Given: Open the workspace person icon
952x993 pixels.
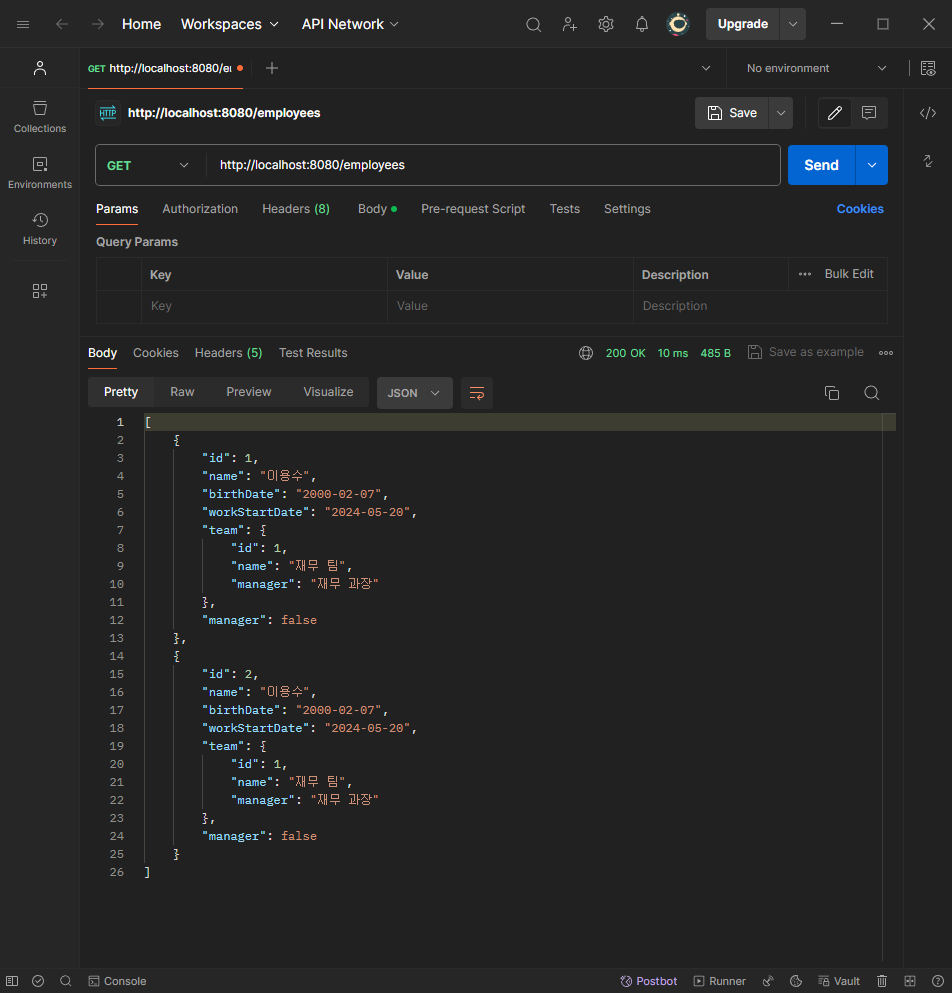Looking at the screenshot, I should 40,68.
